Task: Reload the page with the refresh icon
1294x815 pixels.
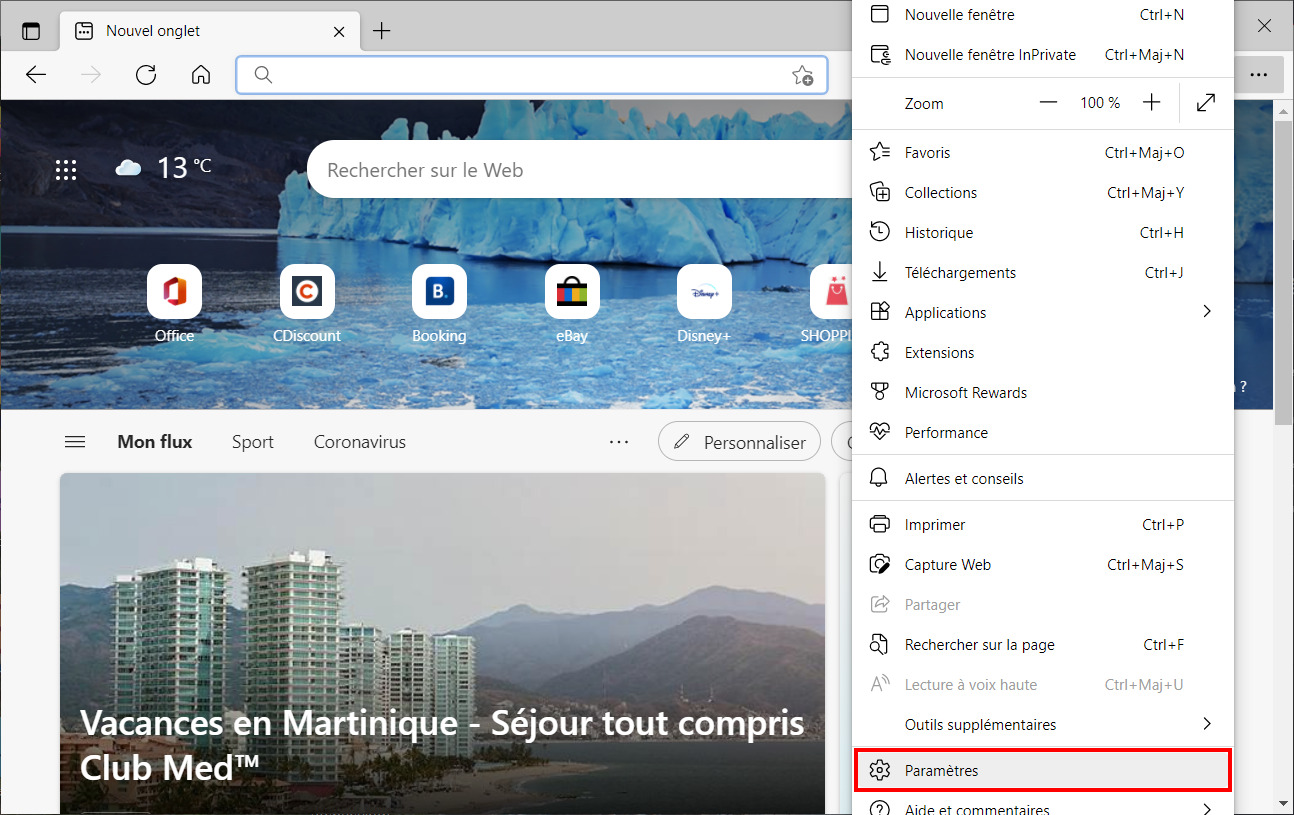Action: coord(146,75)
